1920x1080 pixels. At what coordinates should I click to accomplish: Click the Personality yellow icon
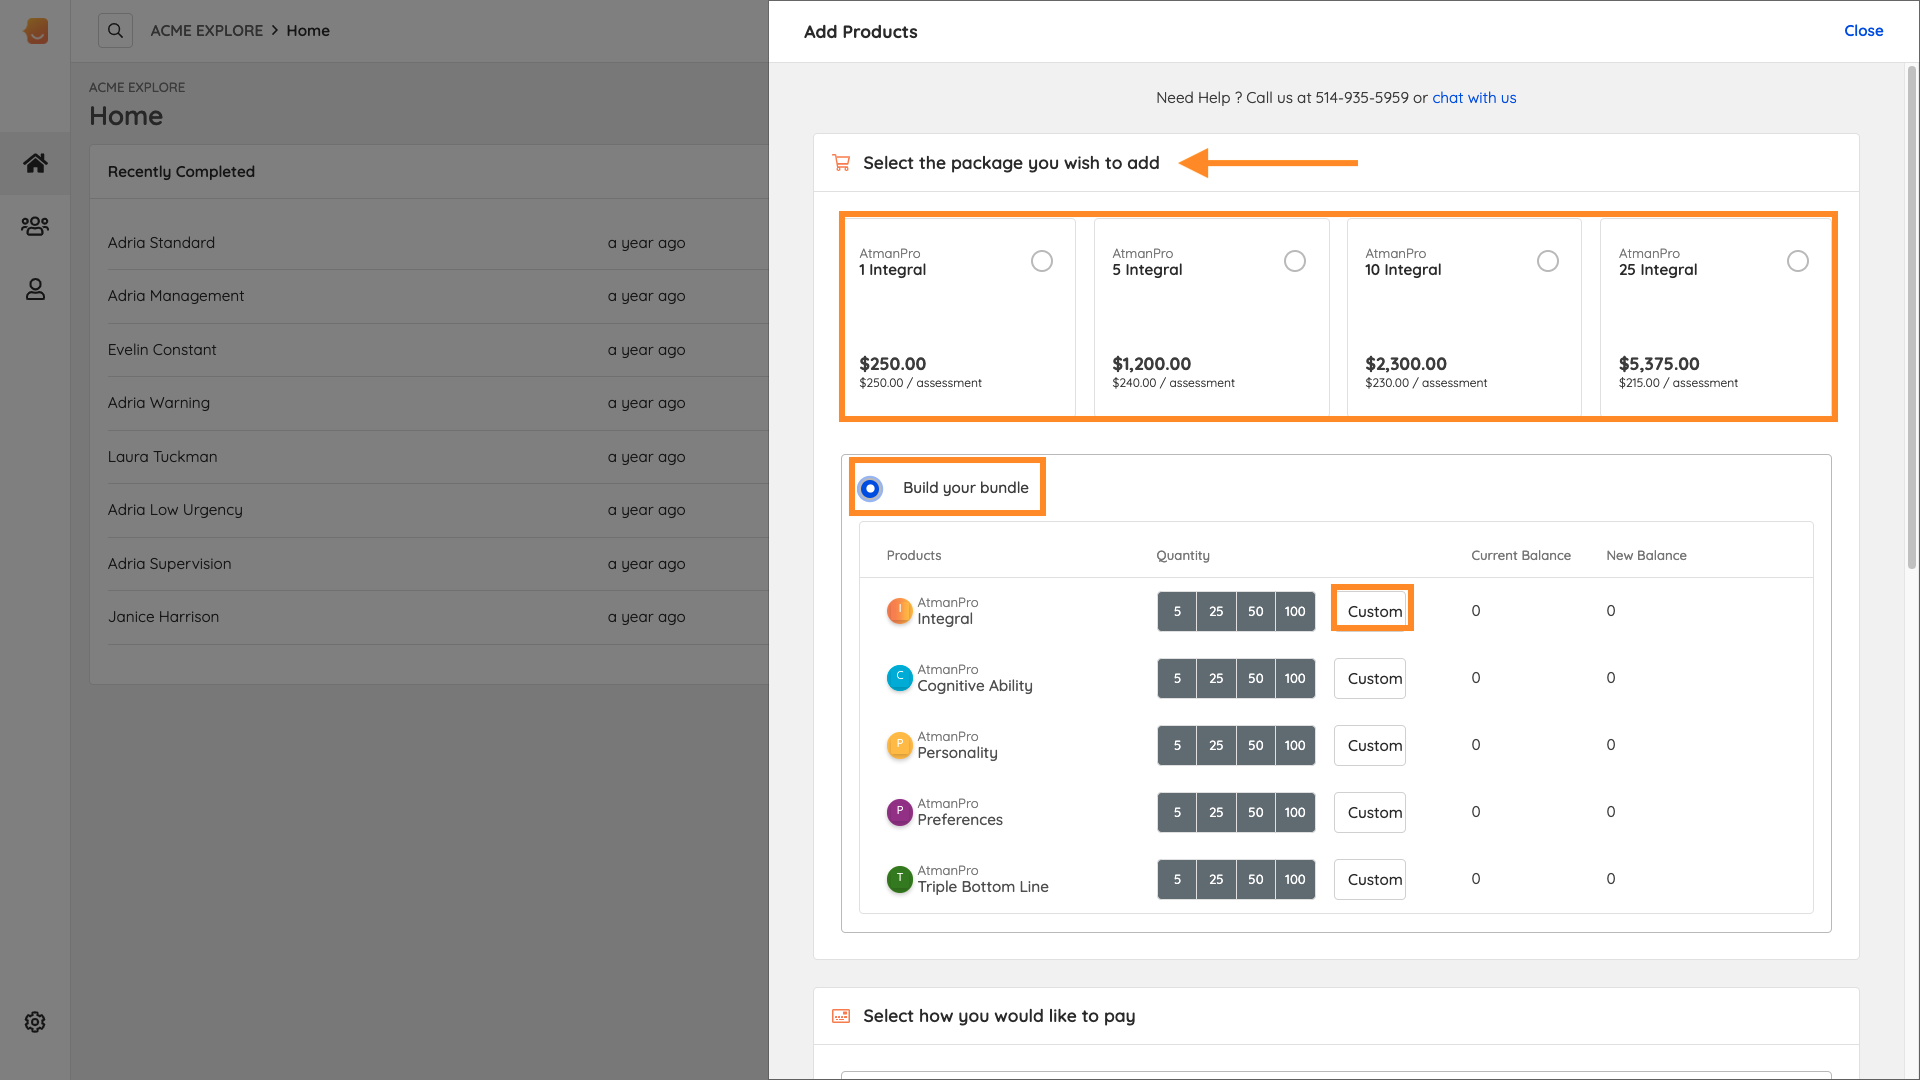pos(900,744)
